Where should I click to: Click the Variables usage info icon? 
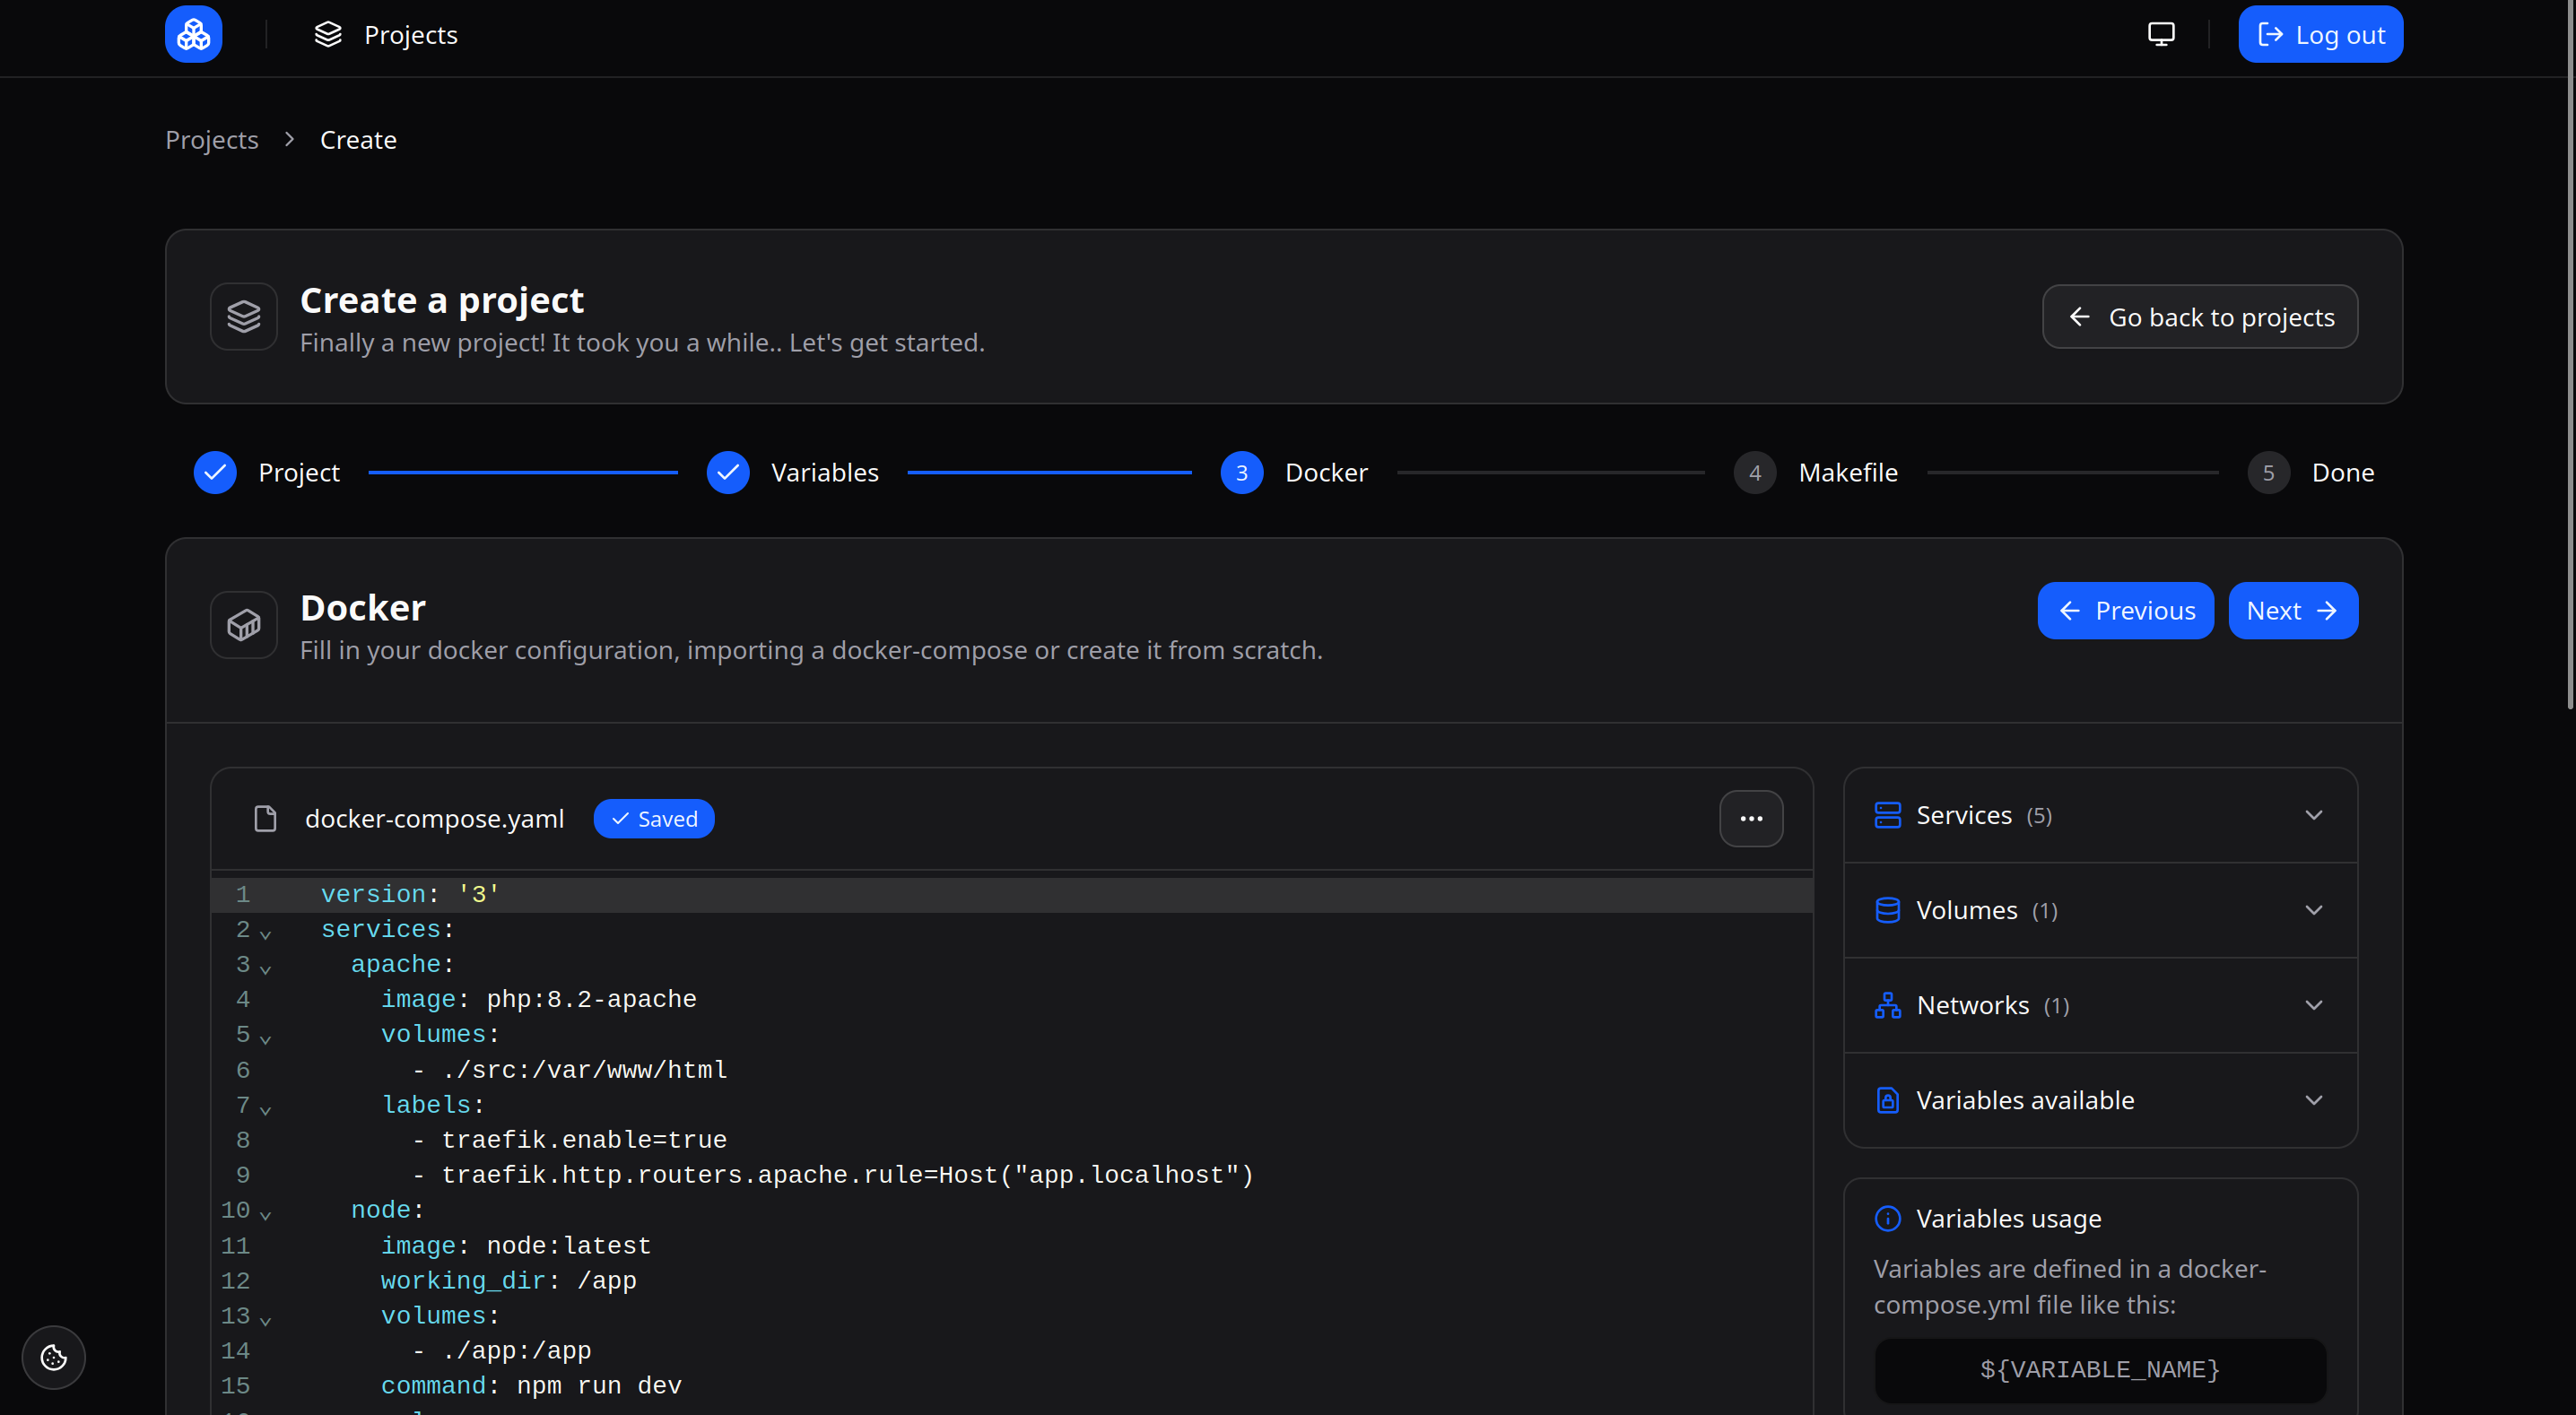pyautogui.click(x=1887, y=1218)
